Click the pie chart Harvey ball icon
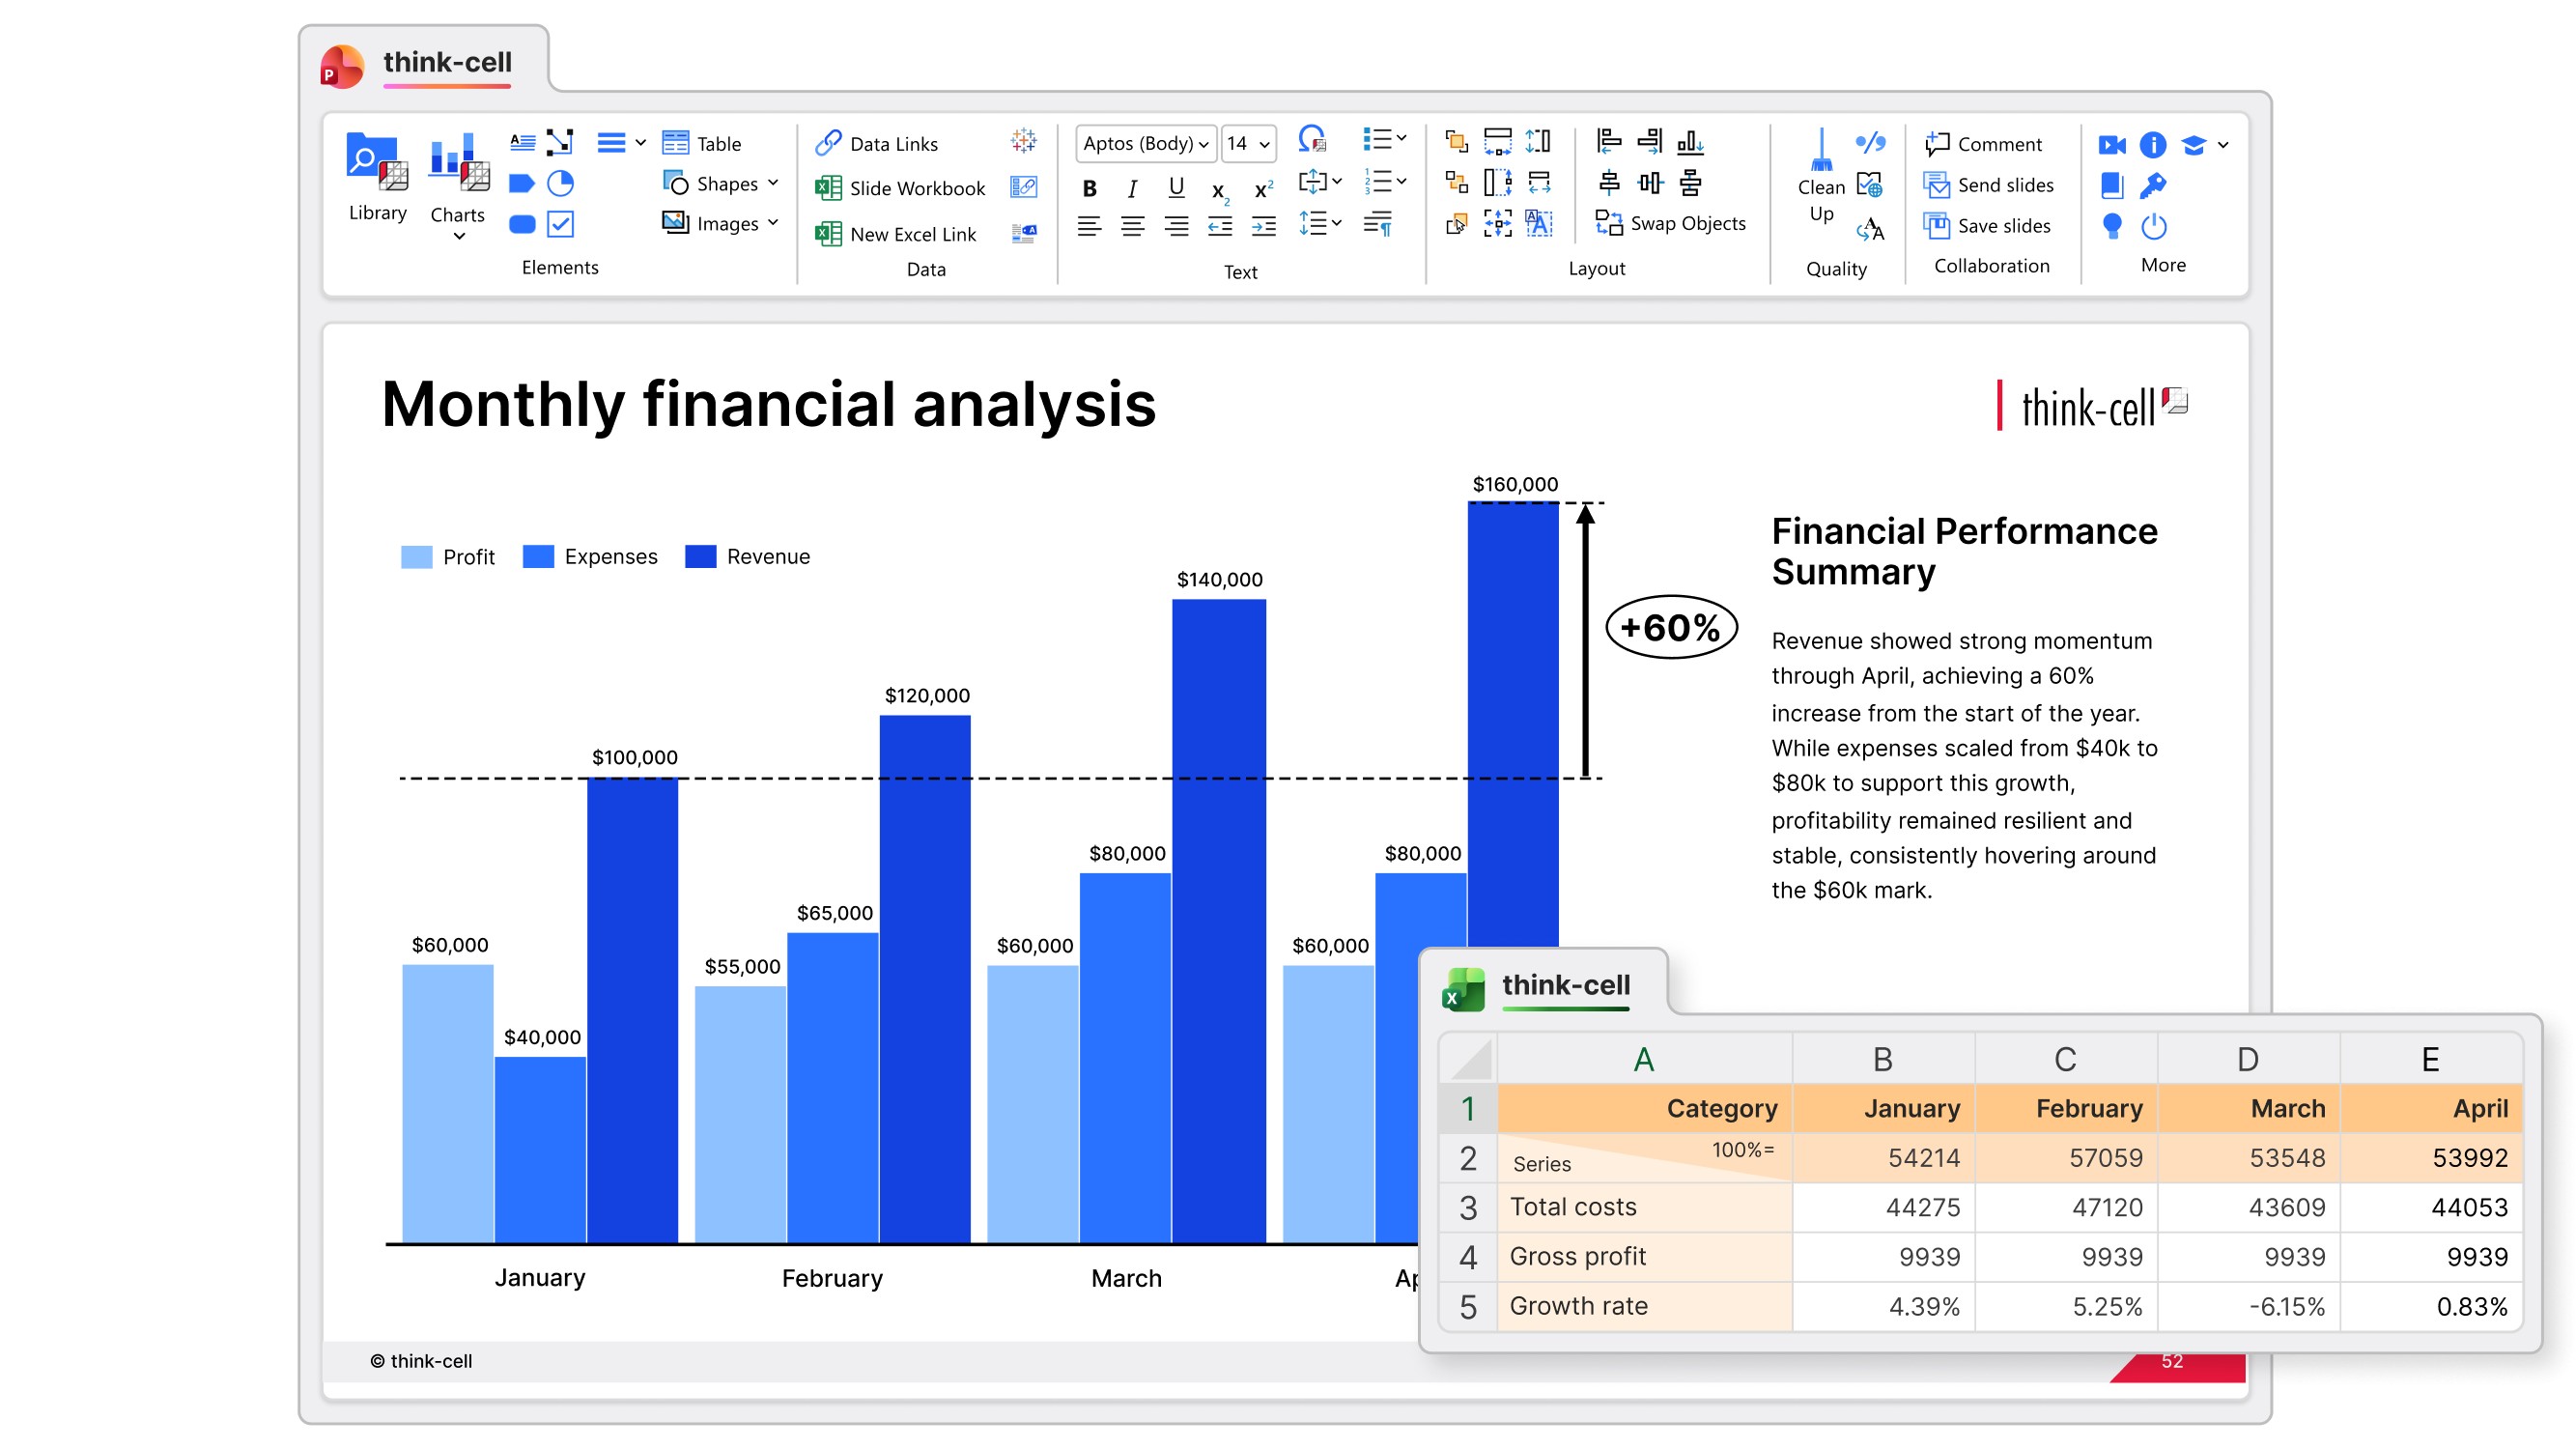Viewport: 2576px width, 1449px height. (560, 183)
